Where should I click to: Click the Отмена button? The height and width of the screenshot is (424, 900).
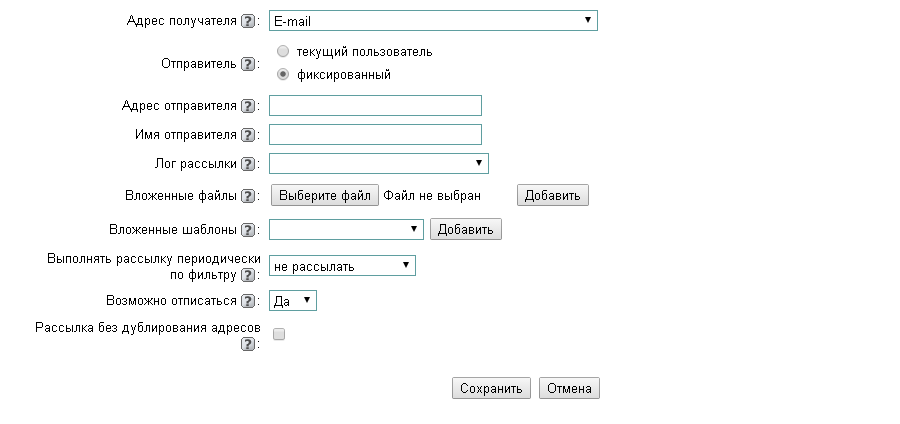point(569,388)
